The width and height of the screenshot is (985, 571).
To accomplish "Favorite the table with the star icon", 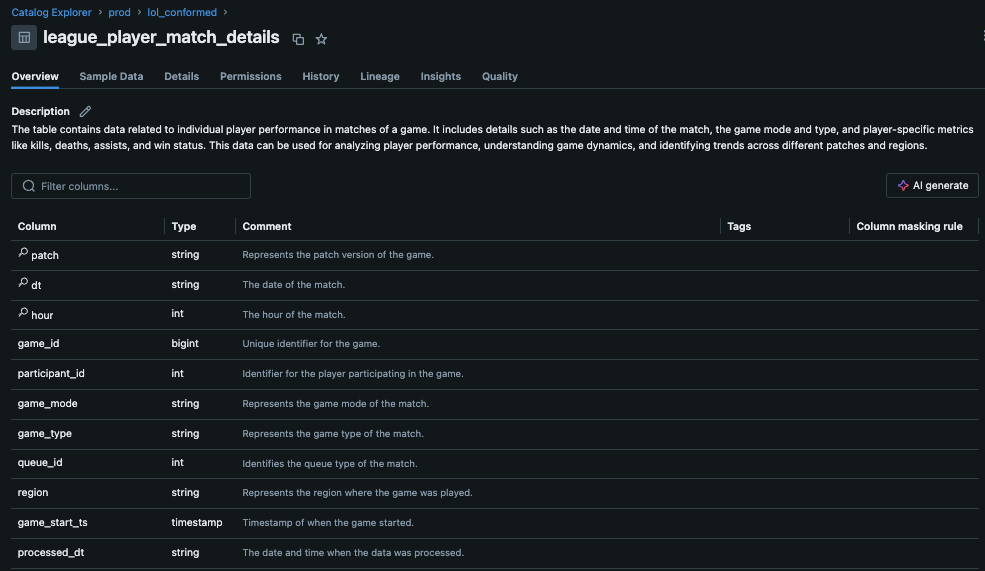I will (321, 39).
